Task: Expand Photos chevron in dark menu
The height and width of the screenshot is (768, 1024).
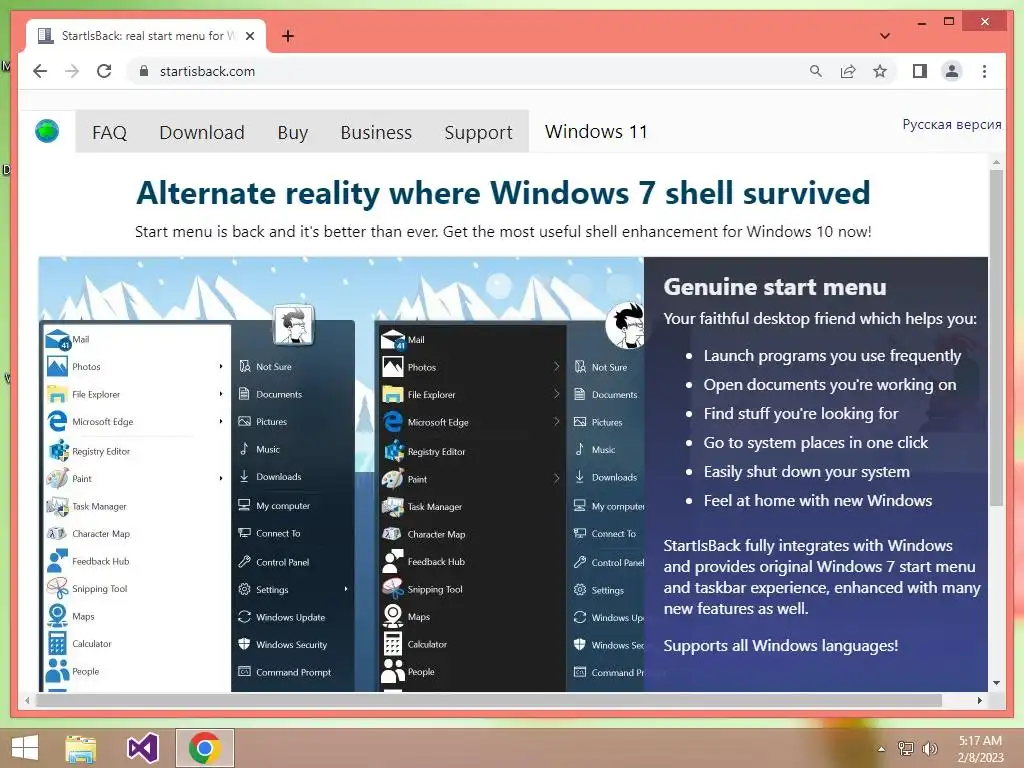Action: tap(556, 367)
